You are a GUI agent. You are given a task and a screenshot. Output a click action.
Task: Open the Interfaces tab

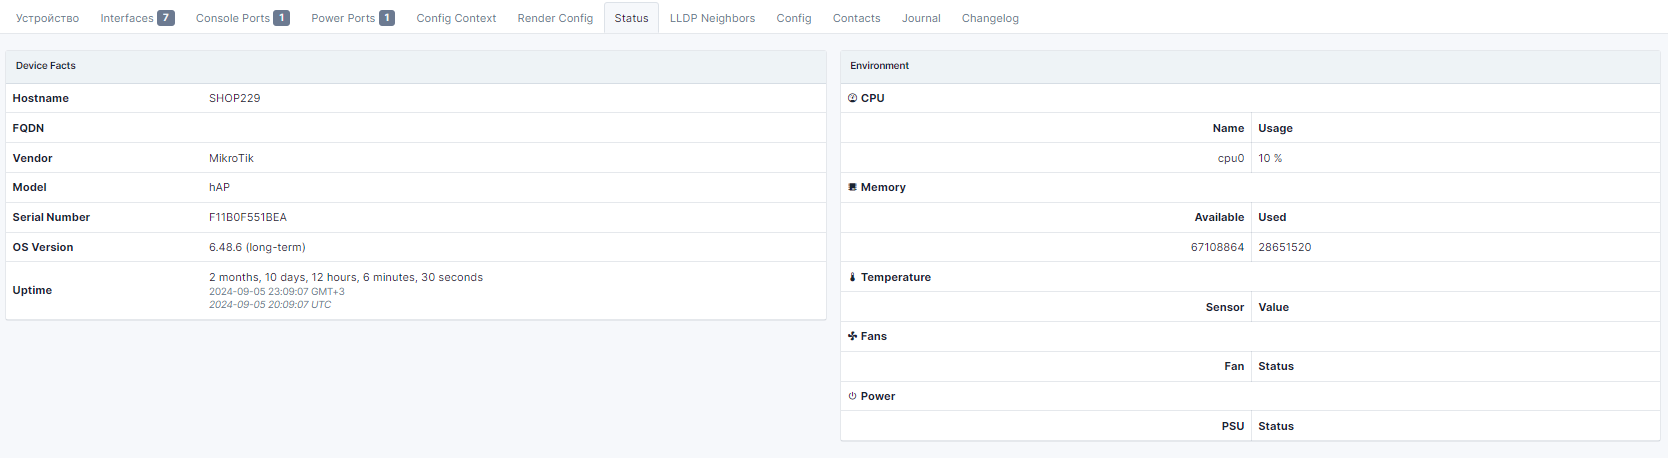(x=137, y=18)
